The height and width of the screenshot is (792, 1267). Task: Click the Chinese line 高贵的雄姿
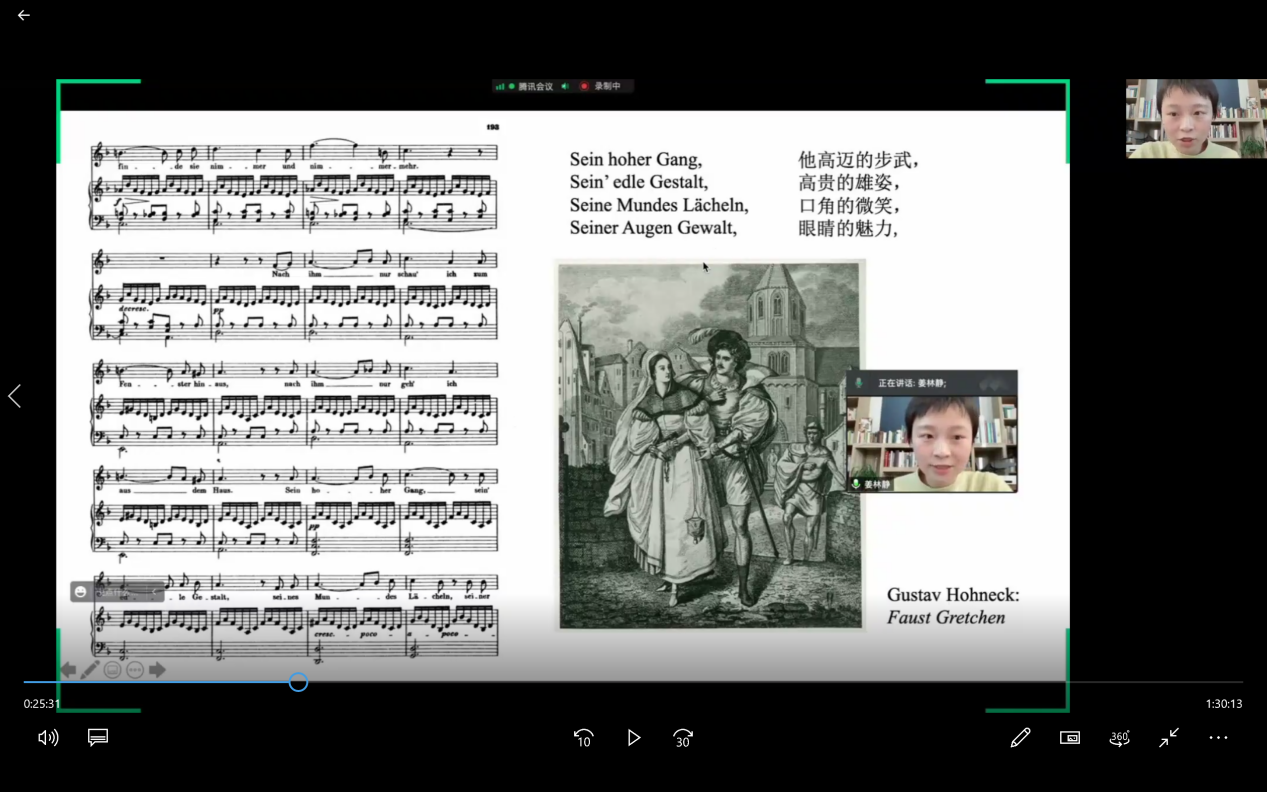coord(849,182)
